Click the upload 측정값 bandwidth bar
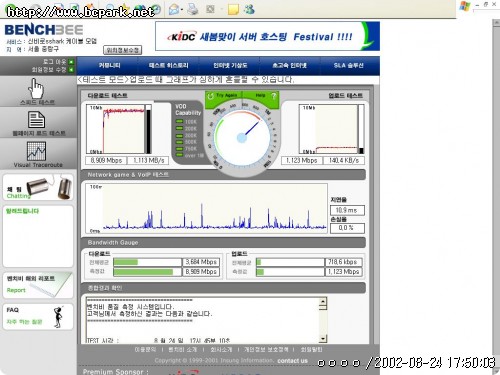500x375 pixels. click(x=290, y=272)
